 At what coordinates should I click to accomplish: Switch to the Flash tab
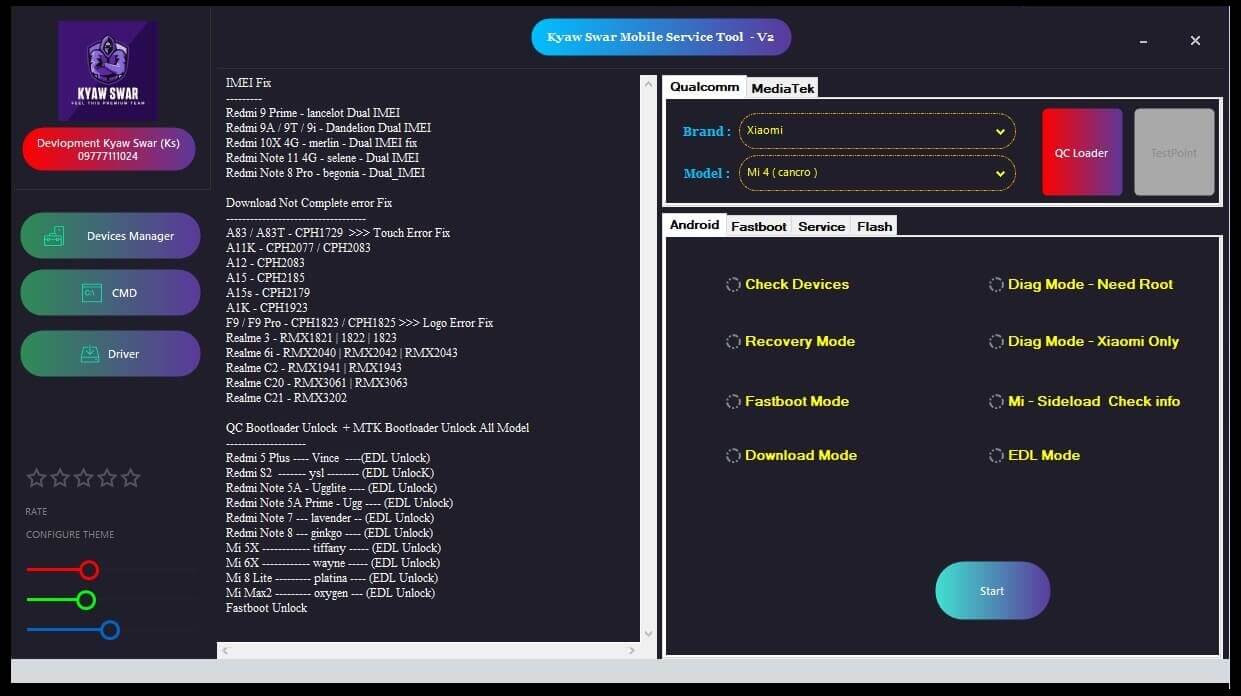pyautogui.click(x=874, y=227)
